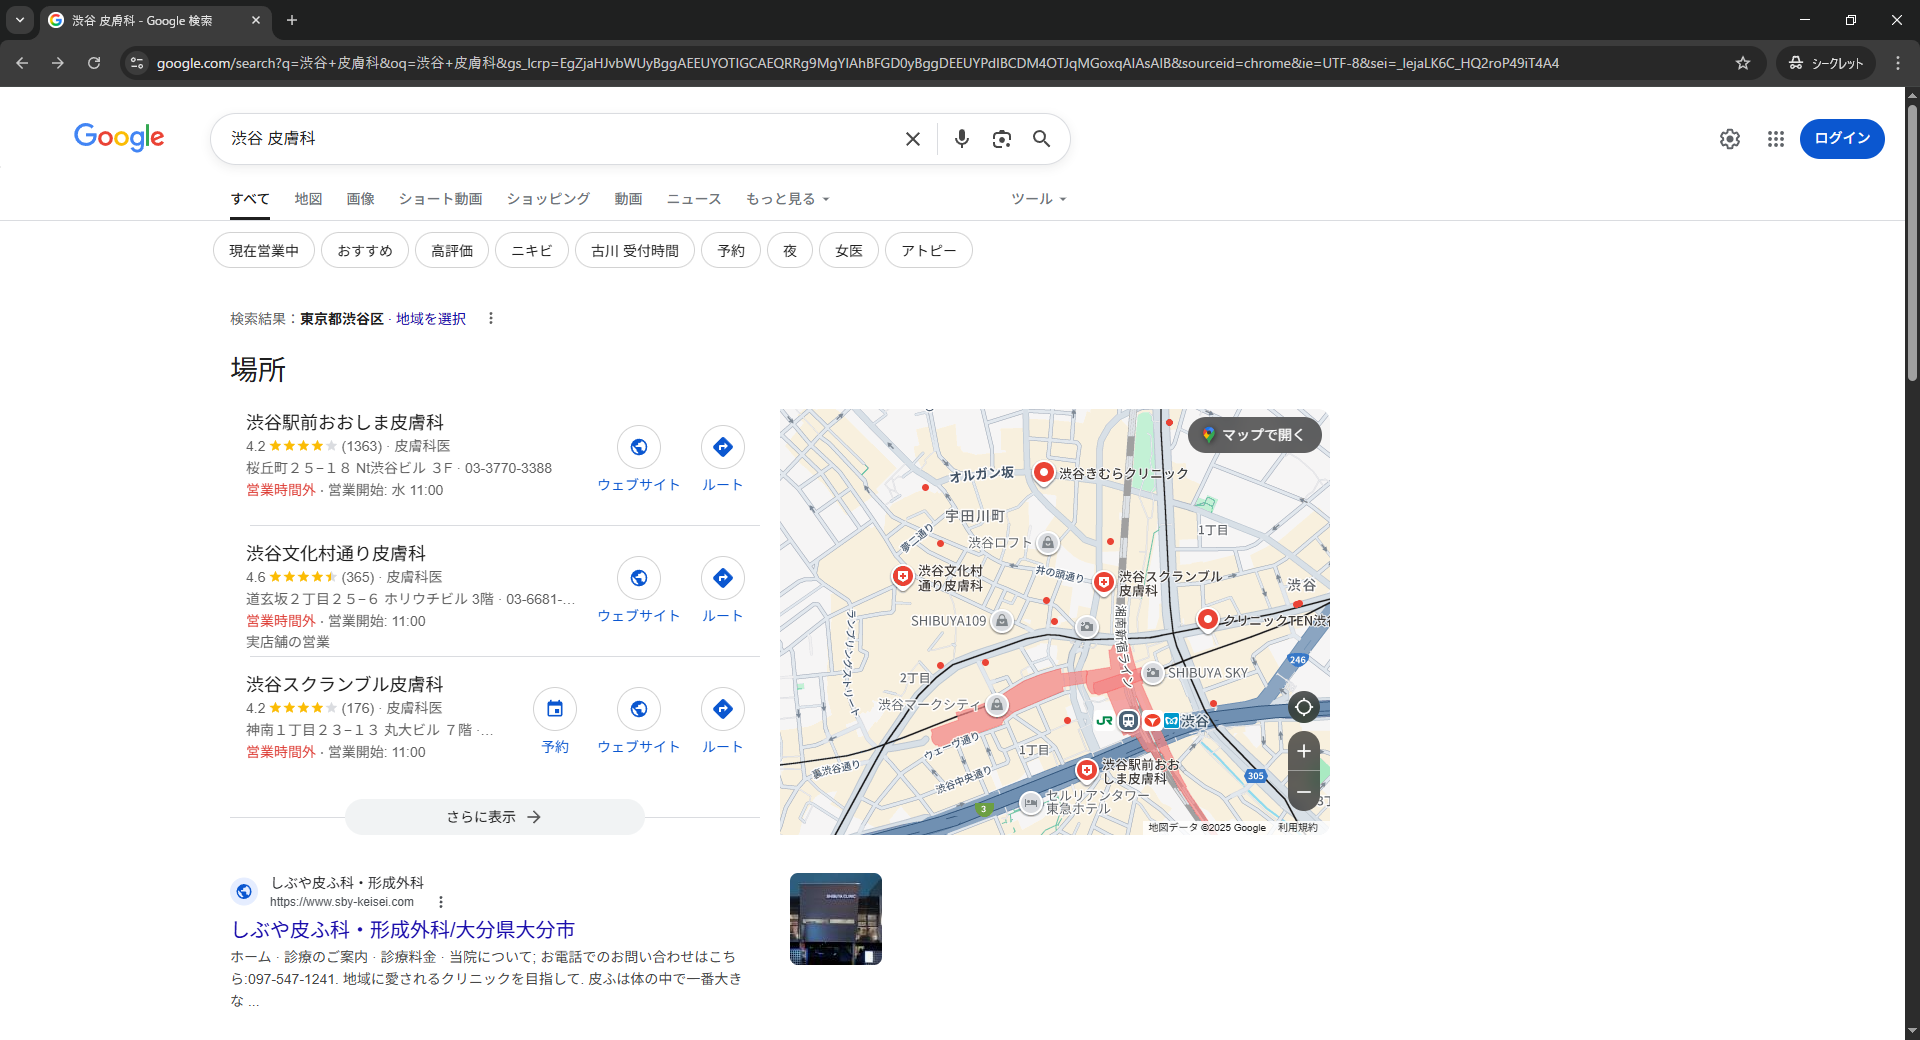This screenshot has height=1040, width=1920.
Task: Open 渋谷駅前おおしま皮膚科 listing title
Action: coord(345,422)
